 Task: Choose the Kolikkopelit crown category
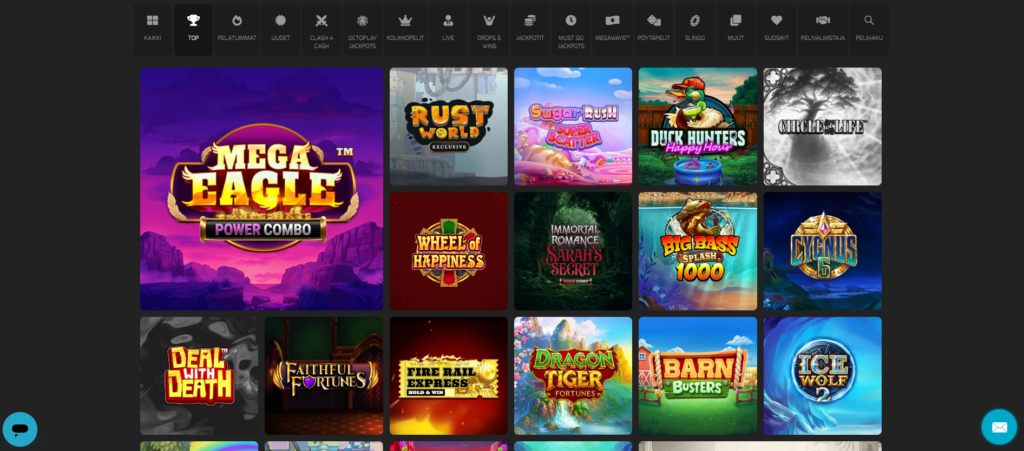click(x=405, y=28)
